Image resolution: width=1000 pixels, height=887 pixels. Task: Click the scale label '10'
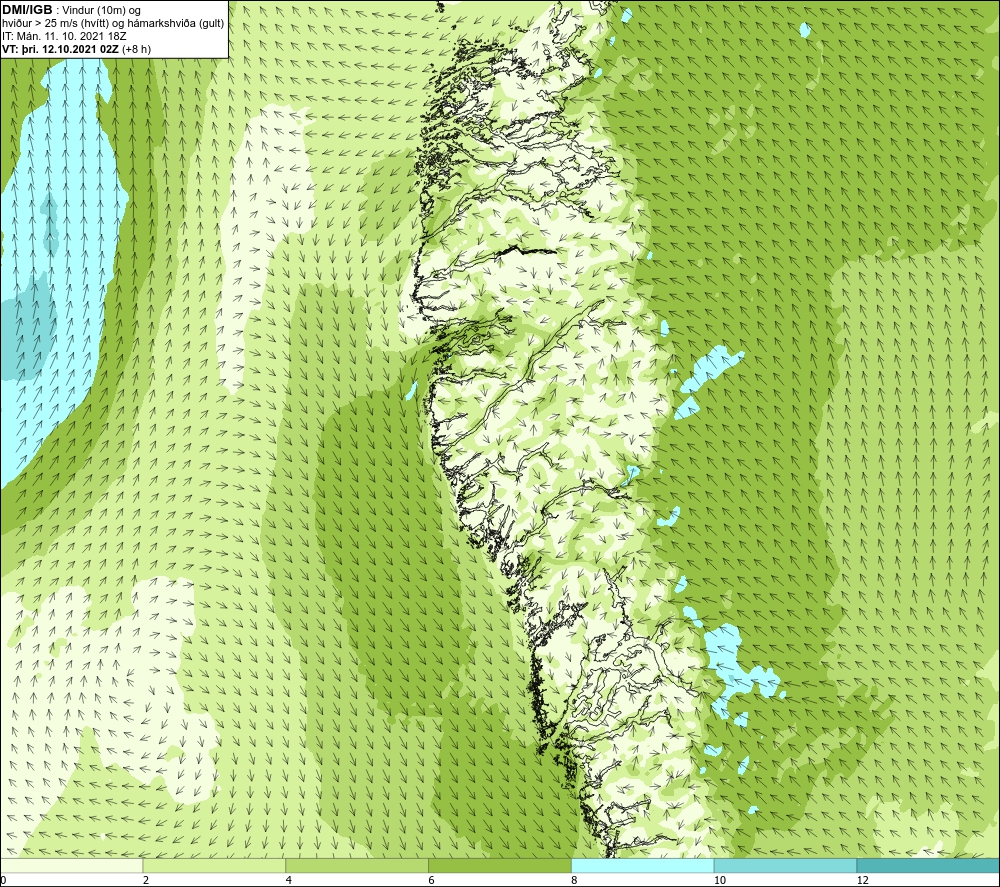click(x=720, y=881)
